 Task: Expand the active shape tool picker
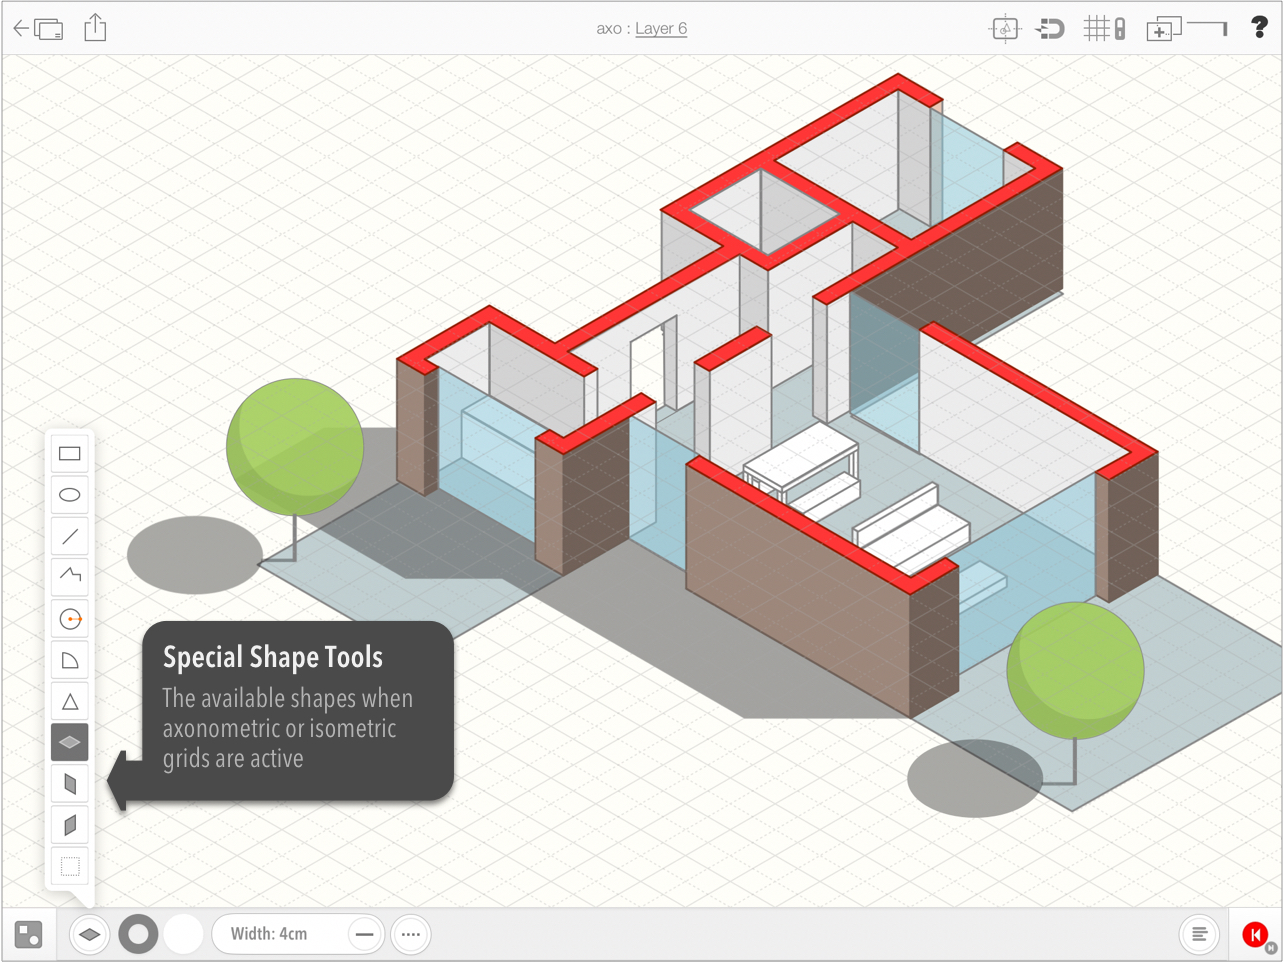click(90, 935)
